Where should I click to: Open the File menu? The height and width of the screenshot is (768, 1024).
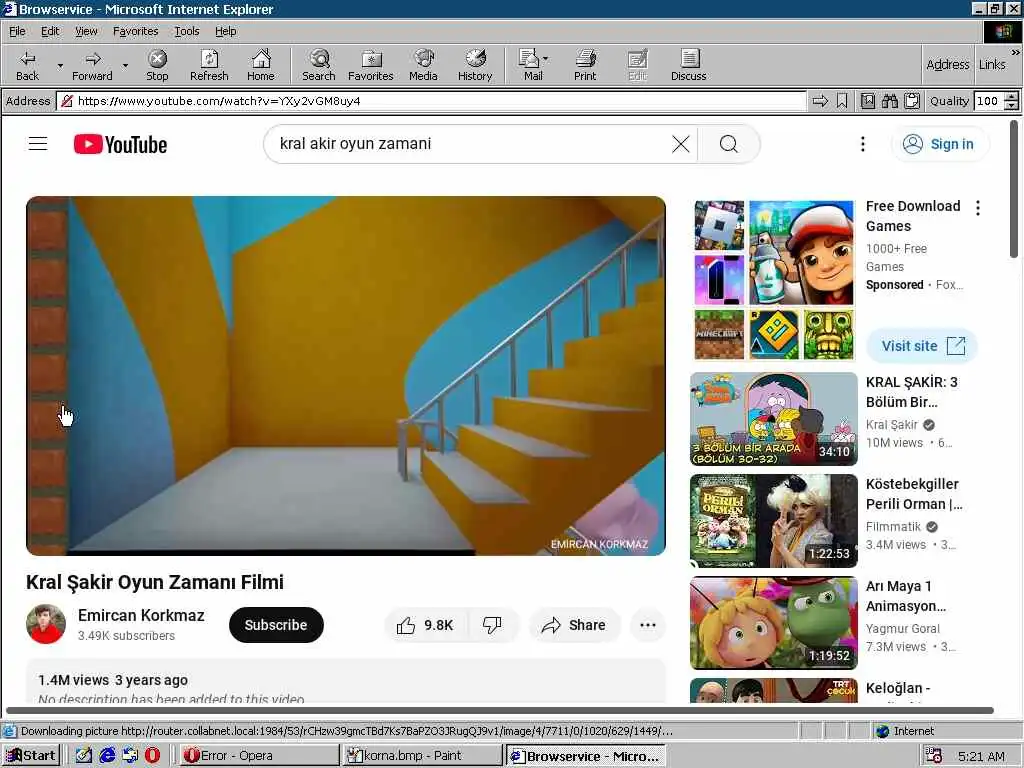coord(17,31)
